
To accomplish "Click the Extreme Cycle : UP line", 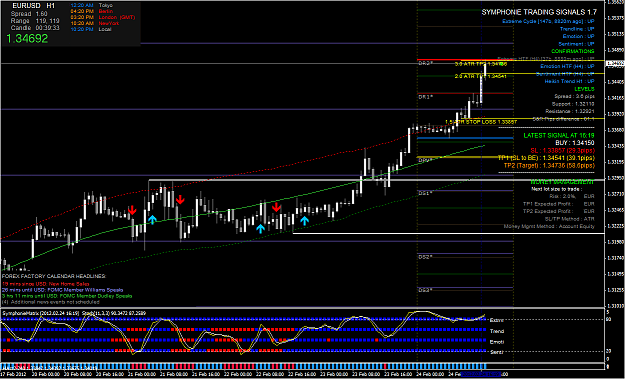I will (x=548, y=21).
